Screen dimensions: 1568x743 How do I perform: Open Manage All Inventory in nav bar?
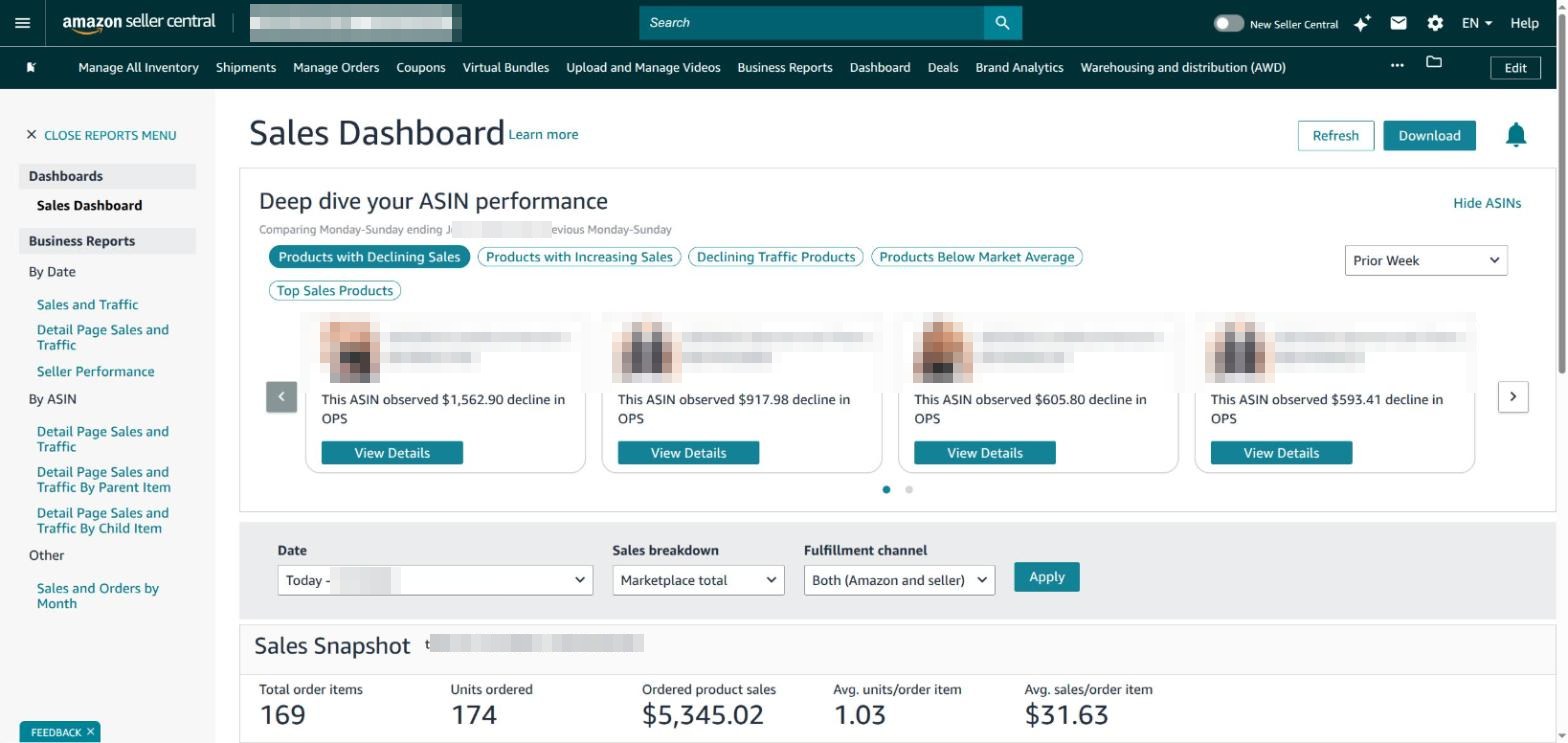[x=138, y=67]
